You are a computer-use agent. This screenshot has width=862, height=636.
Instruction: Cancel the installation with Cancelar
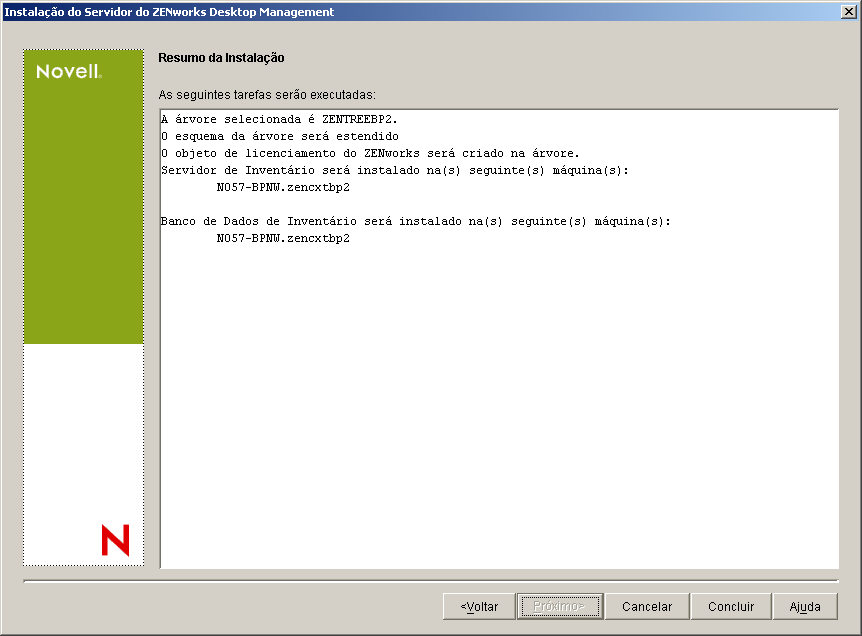coord(647,606)
